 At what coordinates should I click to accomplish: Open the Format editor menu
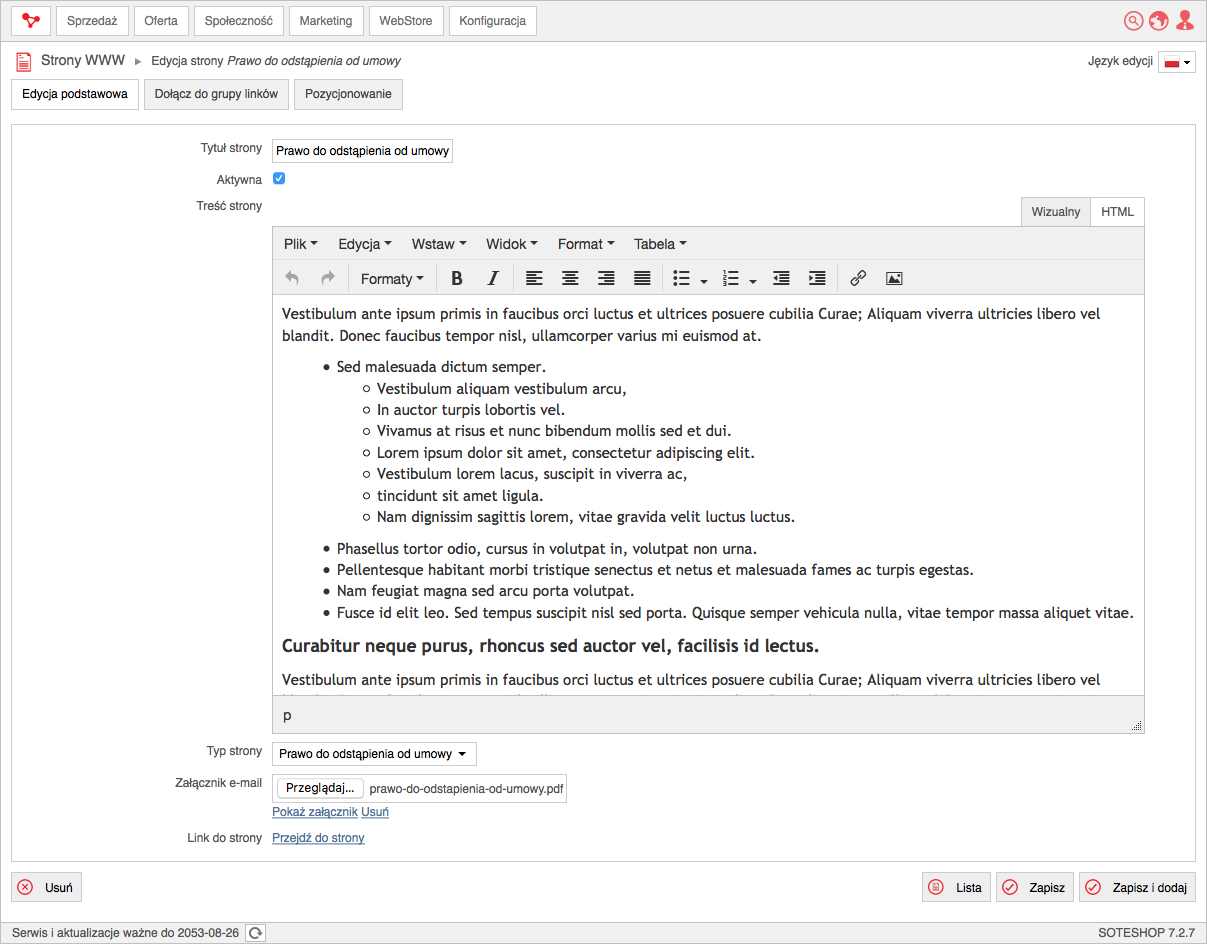coord(586,244)
